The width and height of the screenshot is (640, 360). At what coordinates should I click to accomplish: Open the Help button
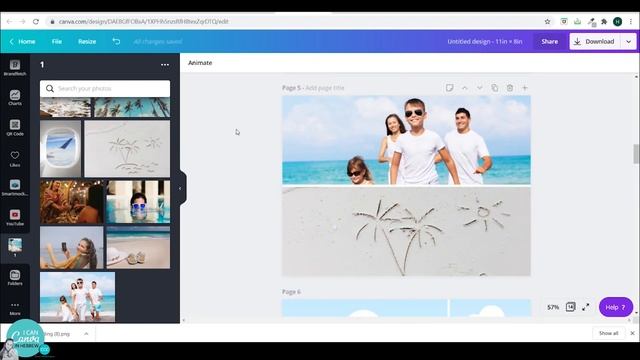coord(616,307)
